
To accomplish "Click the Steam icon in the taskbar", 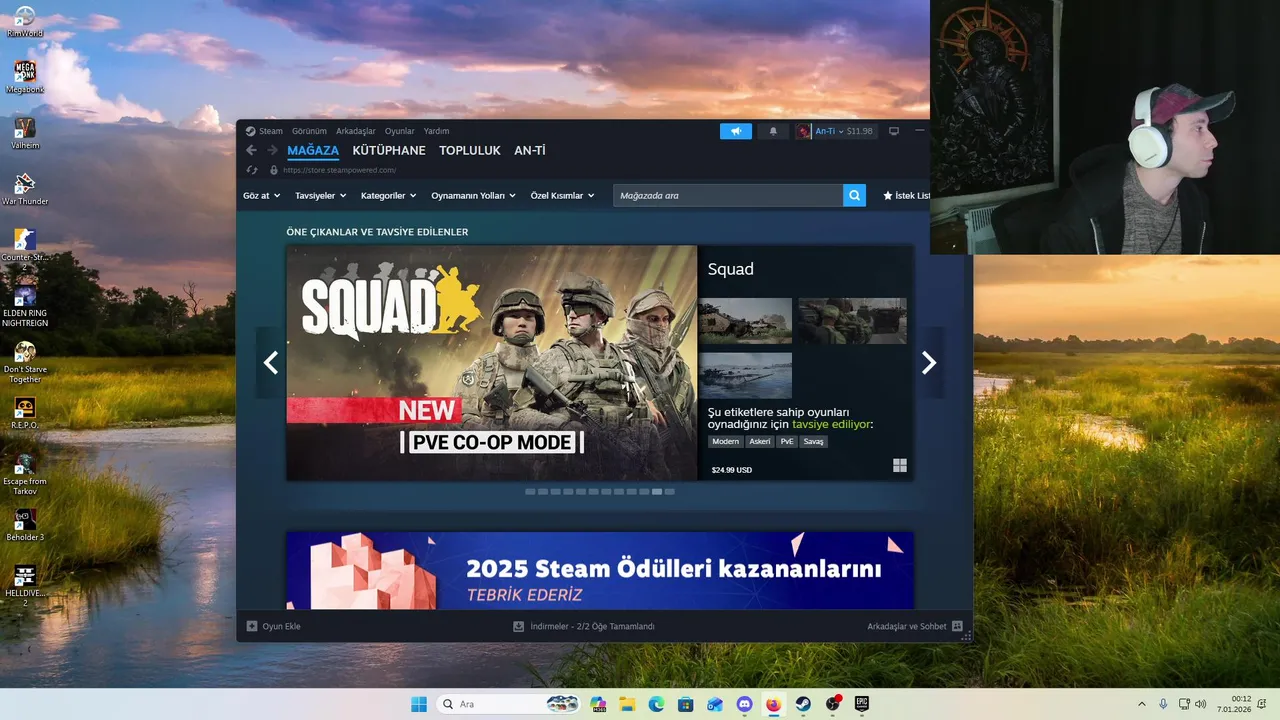I will tap(803, 704).
